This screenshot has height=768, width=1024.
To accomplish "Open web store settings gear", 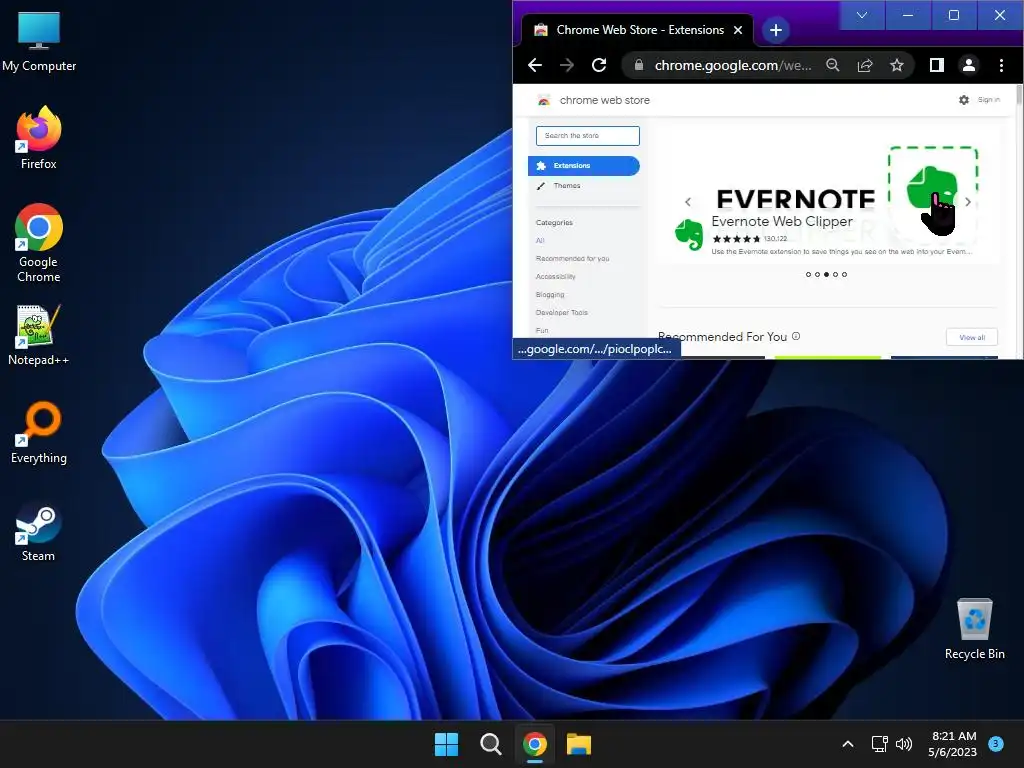I will [x=963, y=100].
